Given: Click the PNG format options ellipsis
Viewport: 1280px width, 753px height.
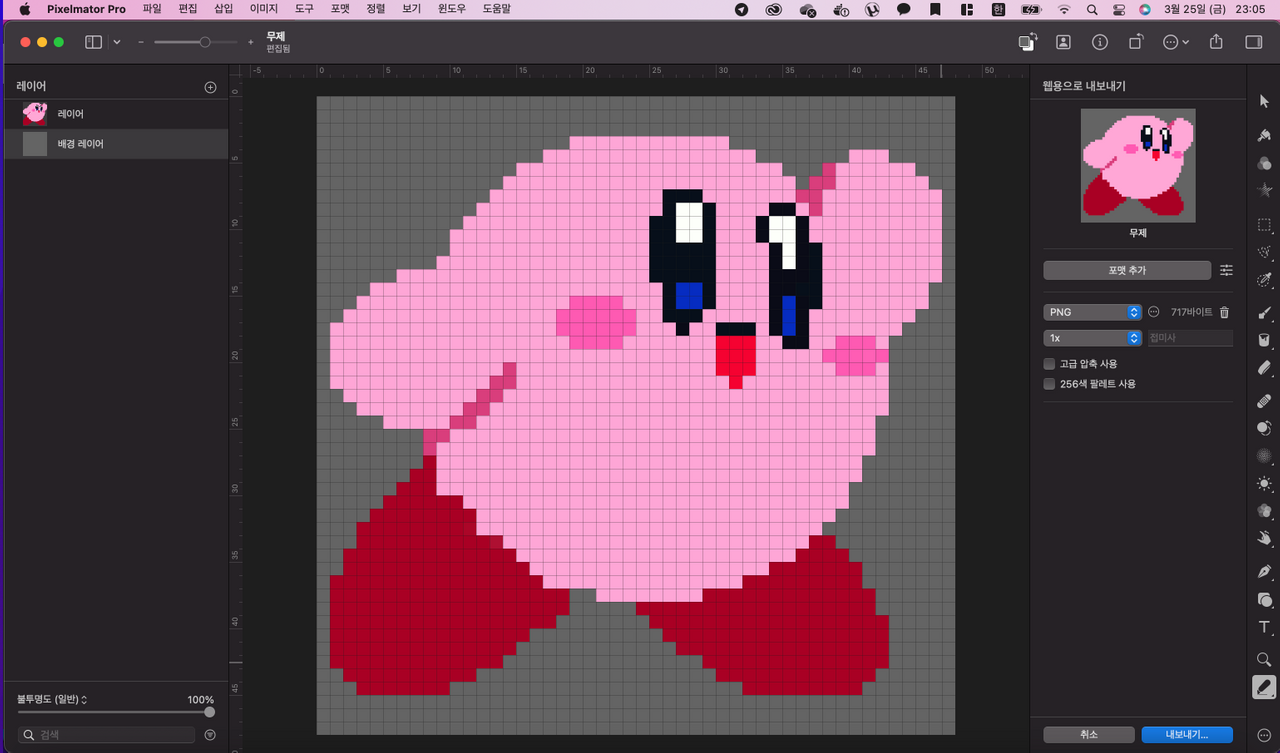Looking at the screenshot, I should pyautogui.click(x=1153, y=312).
